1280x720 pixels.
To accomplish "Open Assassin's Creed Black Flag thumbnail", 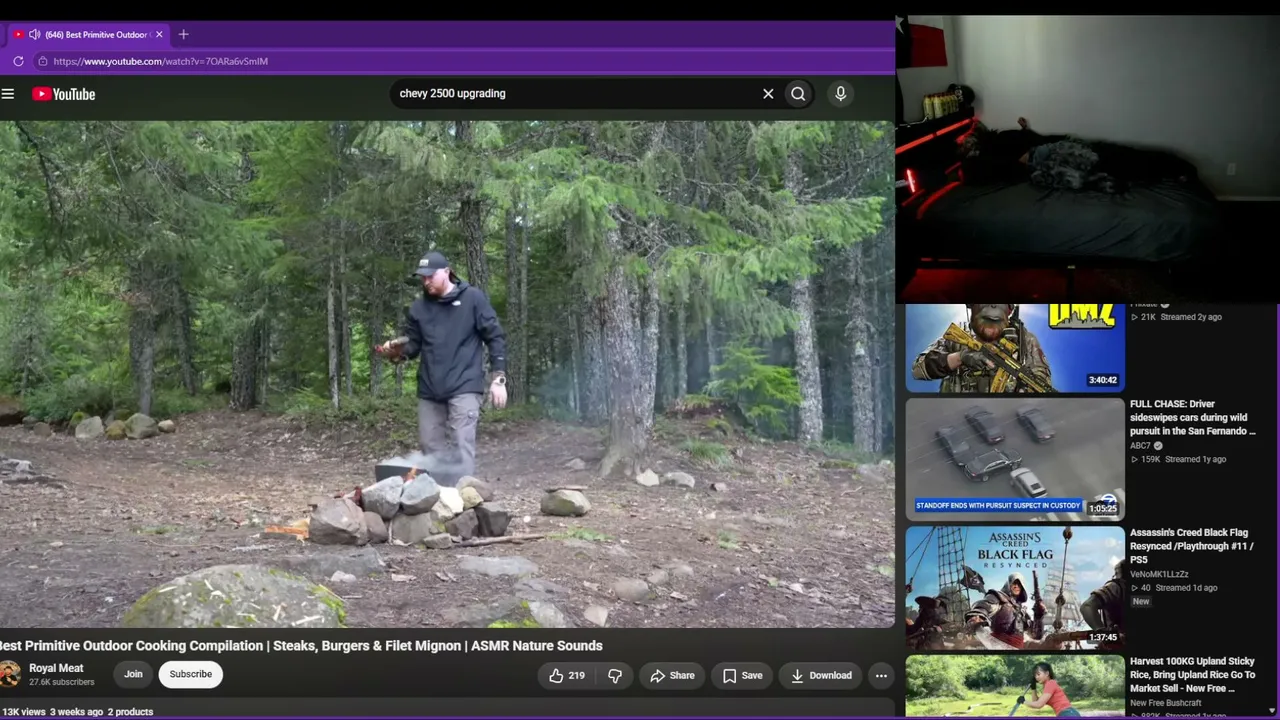I will pos(1015,588).
